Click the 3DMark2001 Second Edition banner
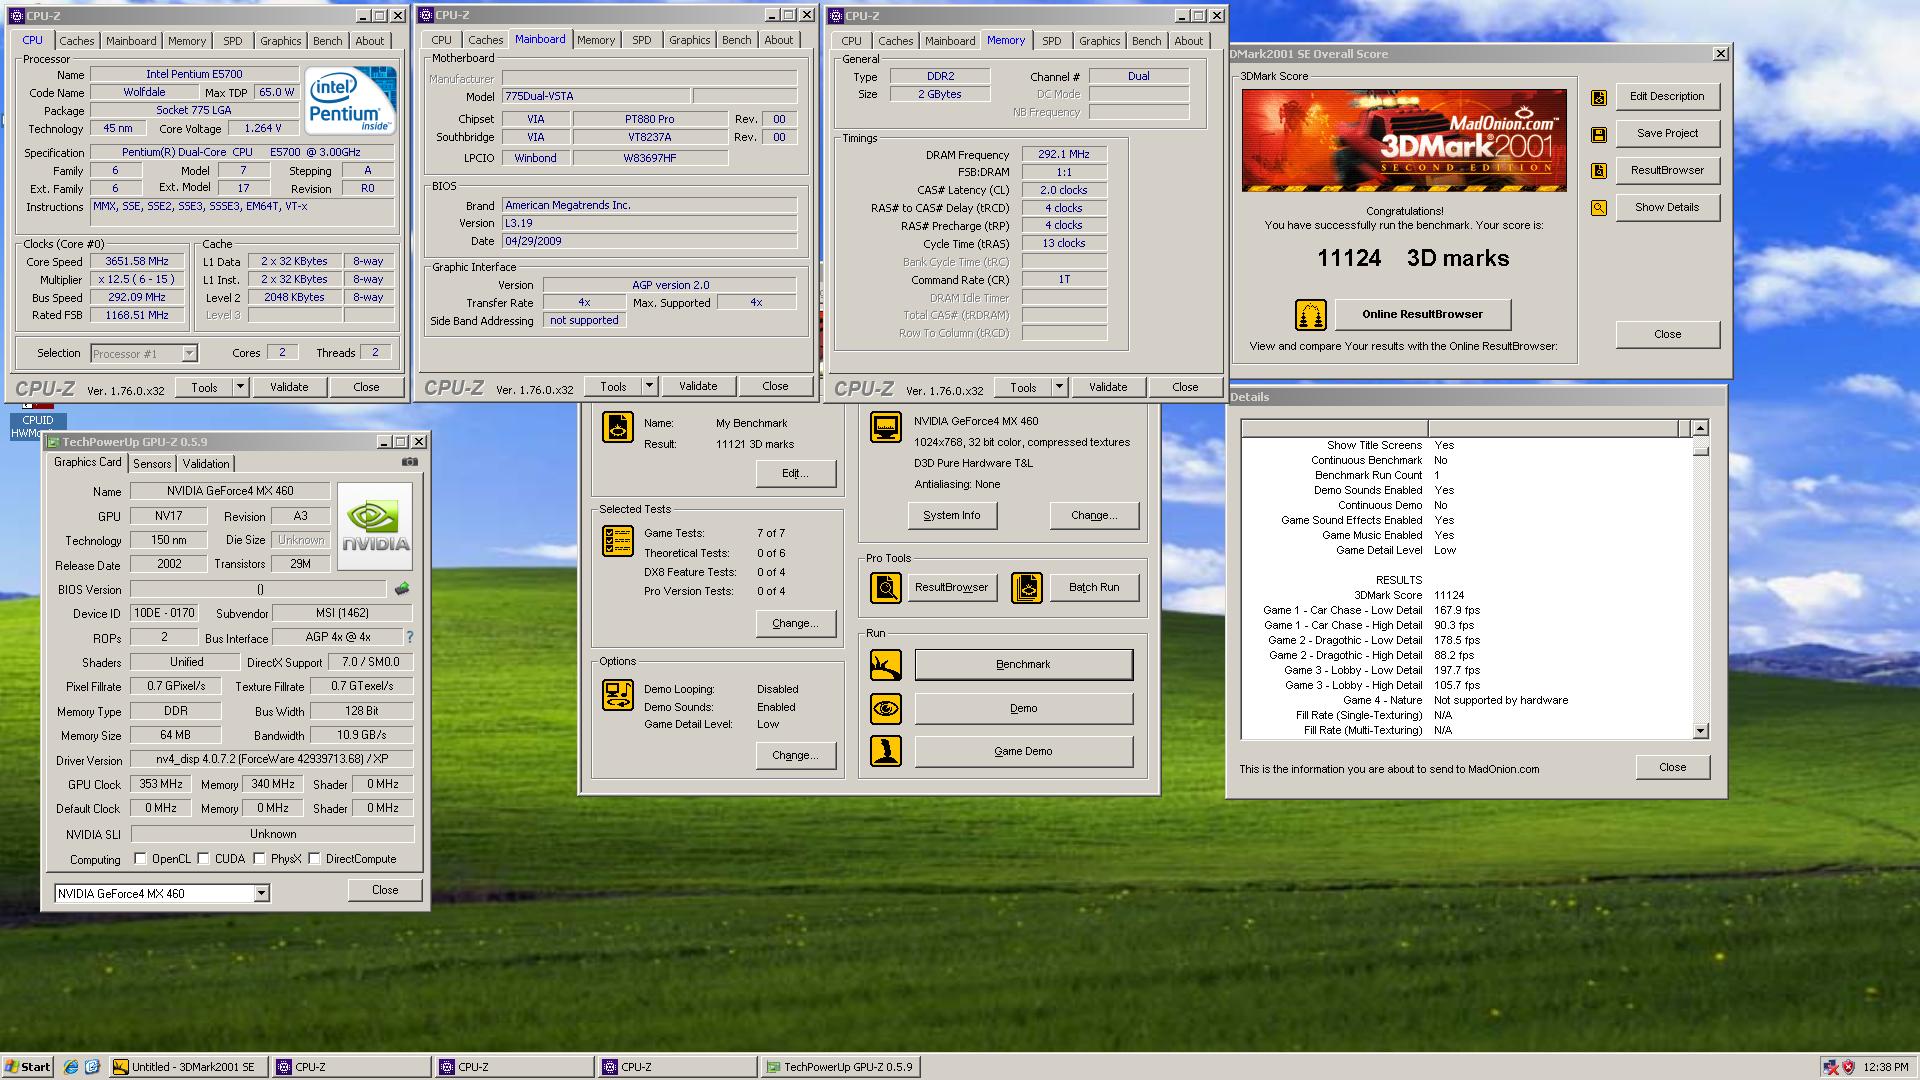The width and height of the screenshot is (1920, 1080). [x=1404, y=140]
